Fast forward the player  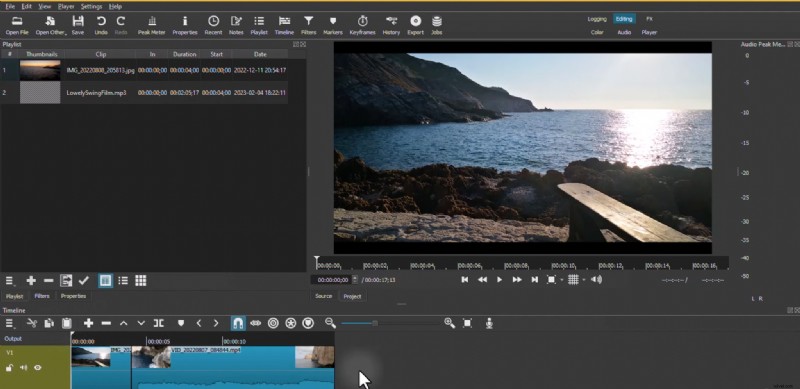click(x=517, y=280)
